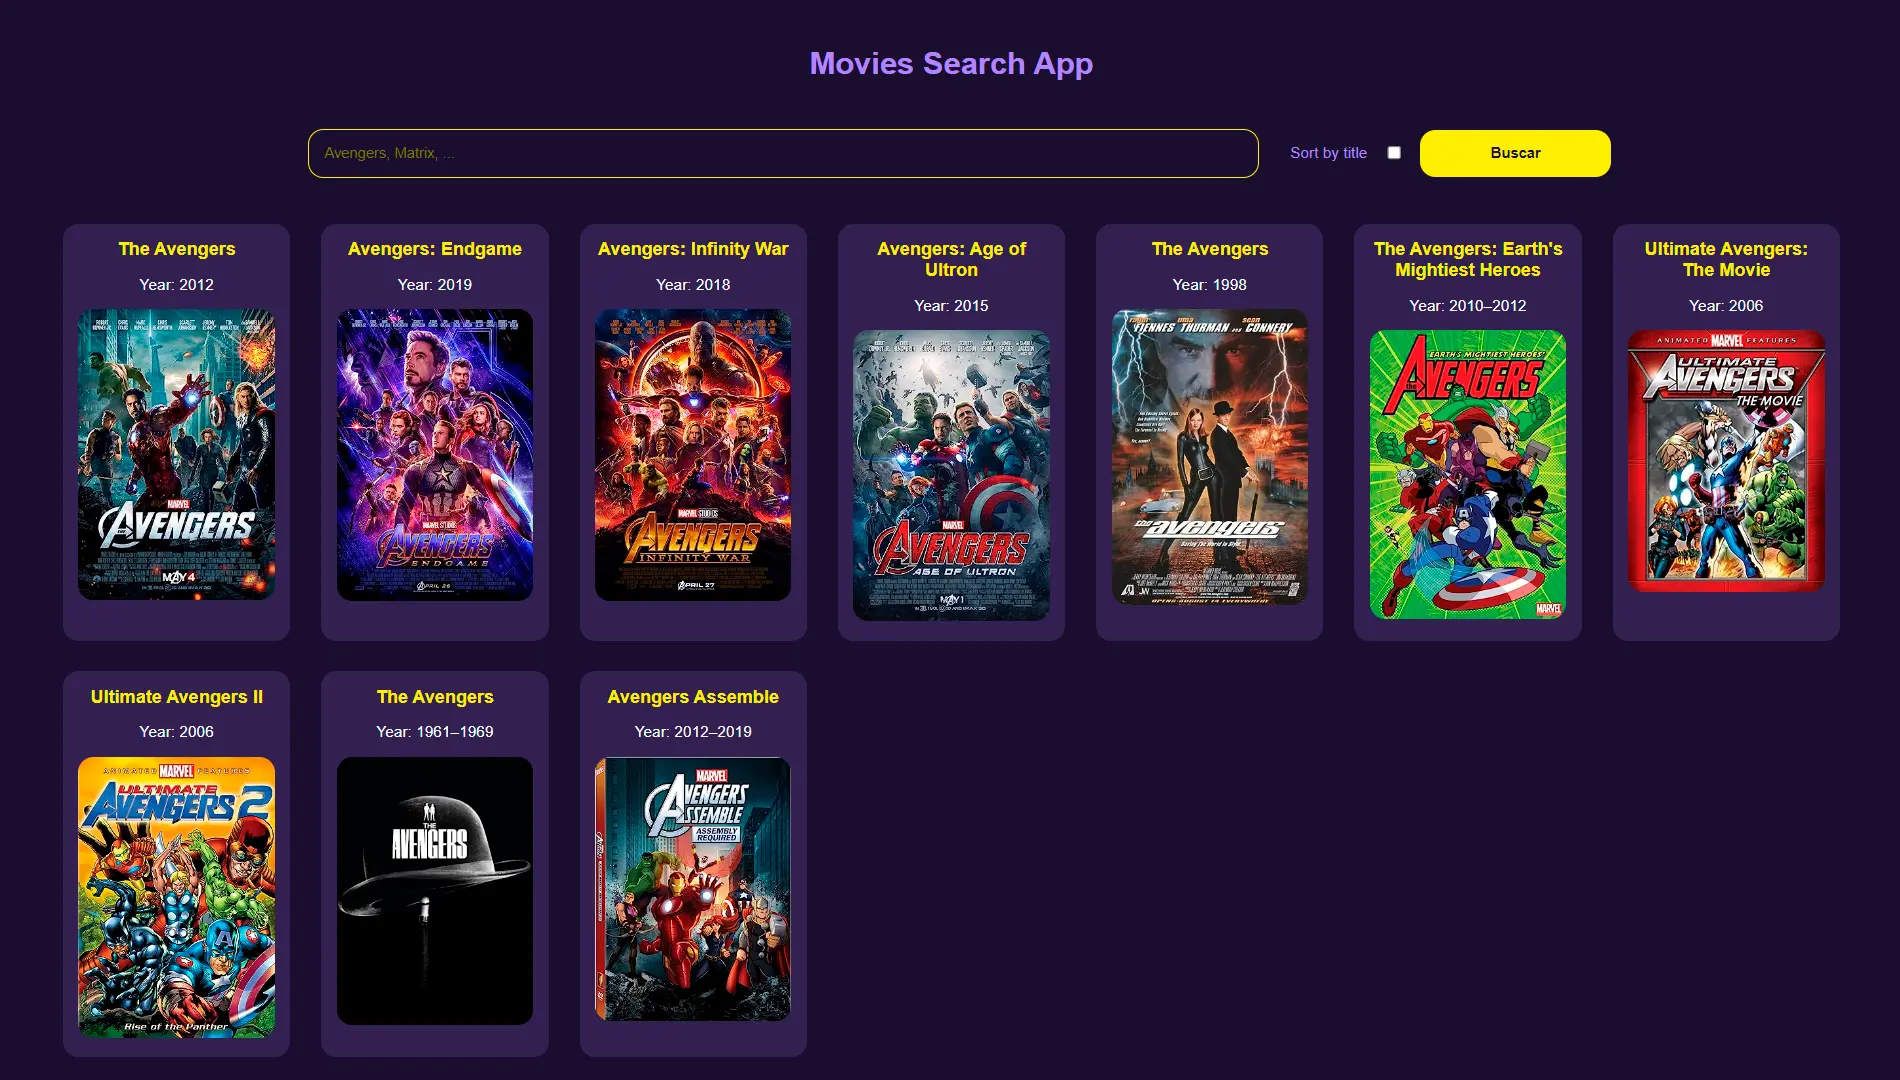Image resolution: width=1900 pixels, height=1080 pixels.
Task: Select the Avengers: Infinity War title
Action: pyautogui.click(x=693, y=249)
